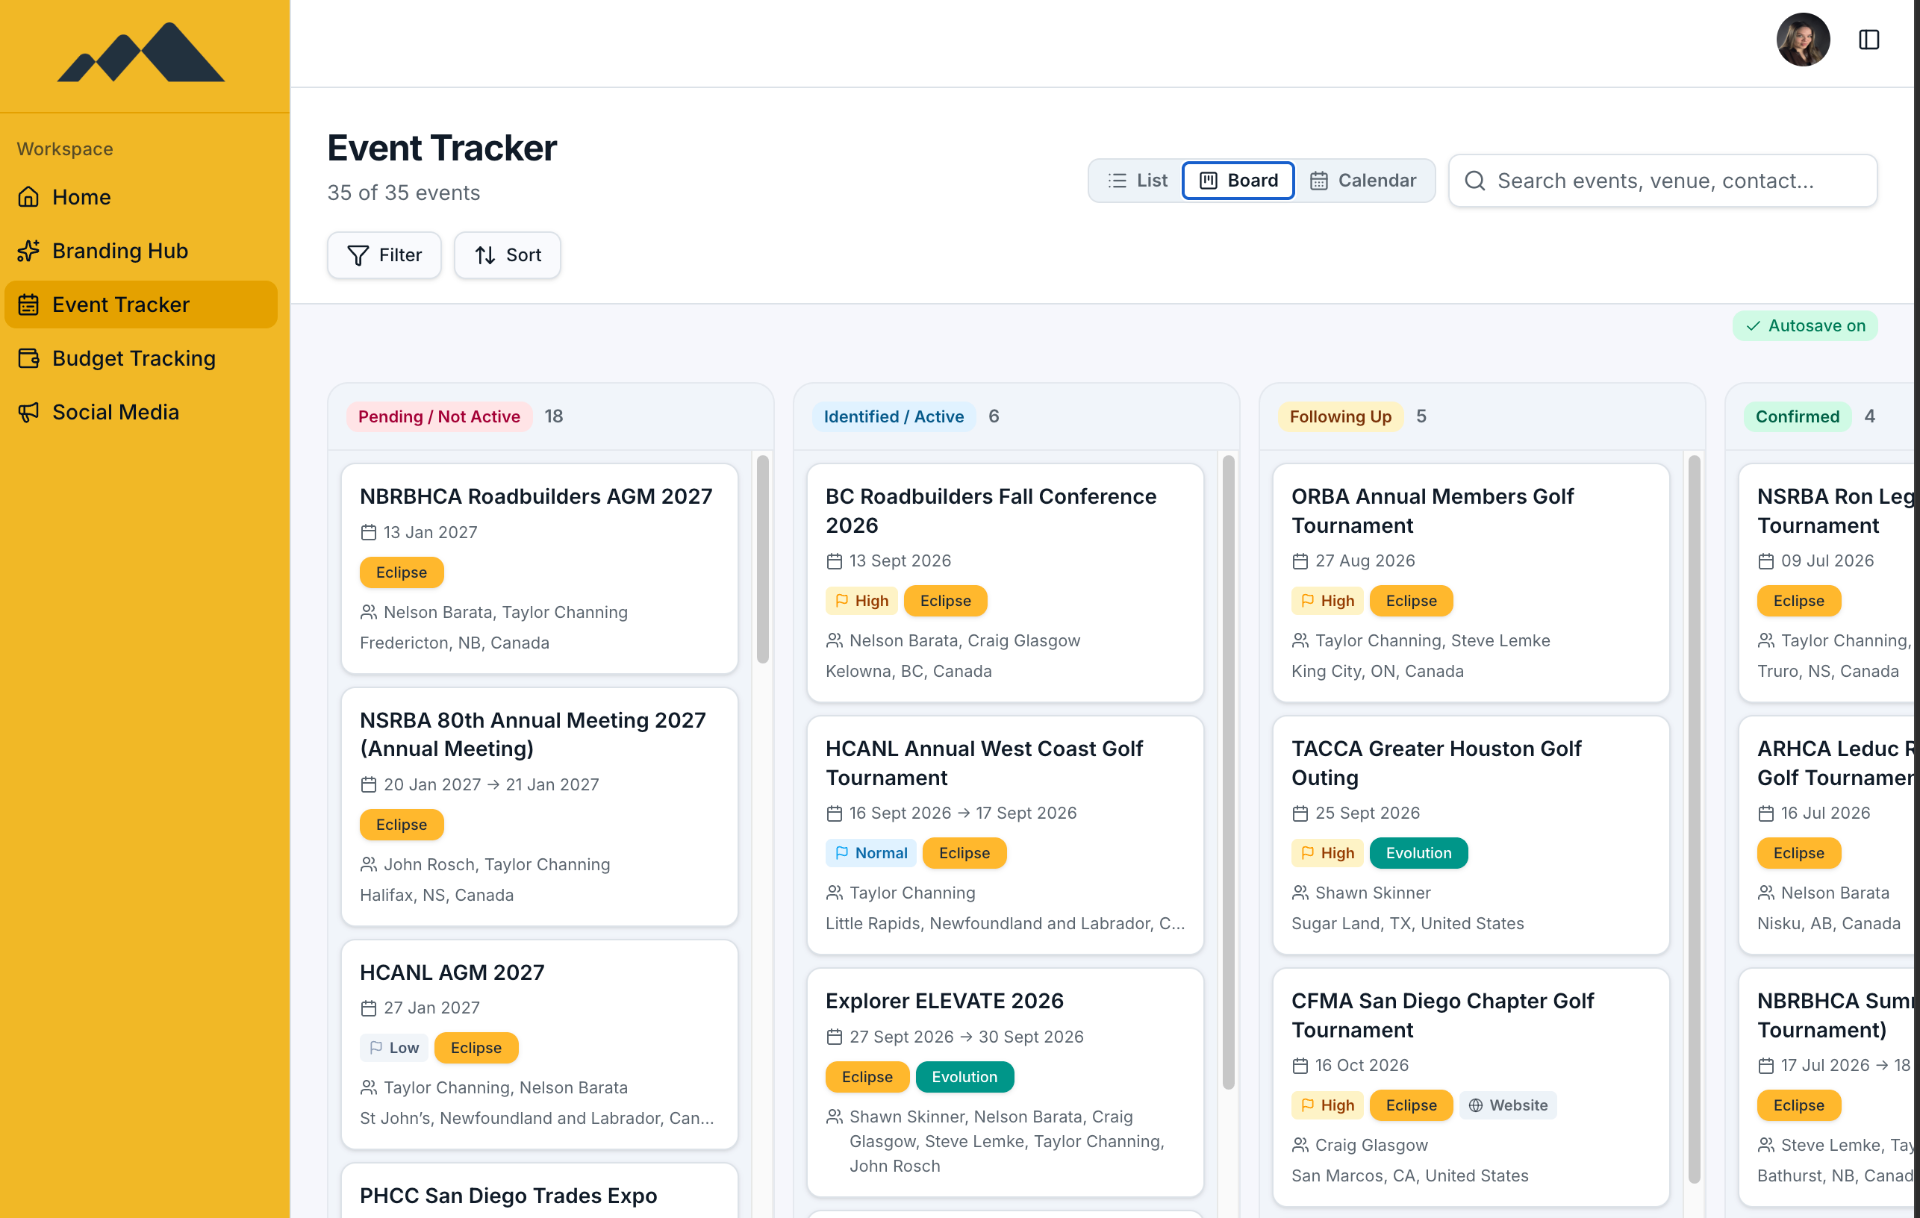Open the PHCC San Diego Trades Expo card
Screen dimensions: 1920x1218
(x=540, y=1191)
